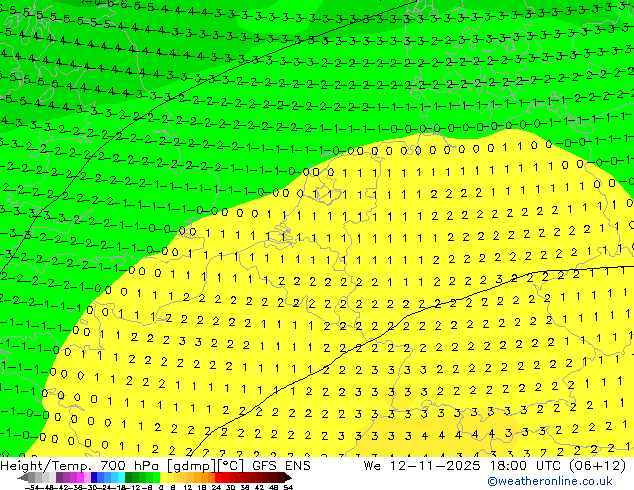Pick the yellow legend swatch above 0
Image resolution: width=634 pixels, height=490 pixels.
pos(163,478)
